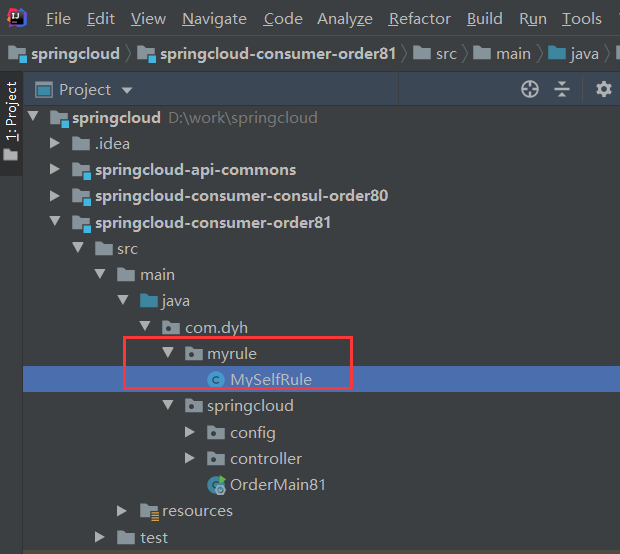Collapse springcloud-consumer-order81 module
The width and height of the screenshot is (620, 554).
pos(55,221)
